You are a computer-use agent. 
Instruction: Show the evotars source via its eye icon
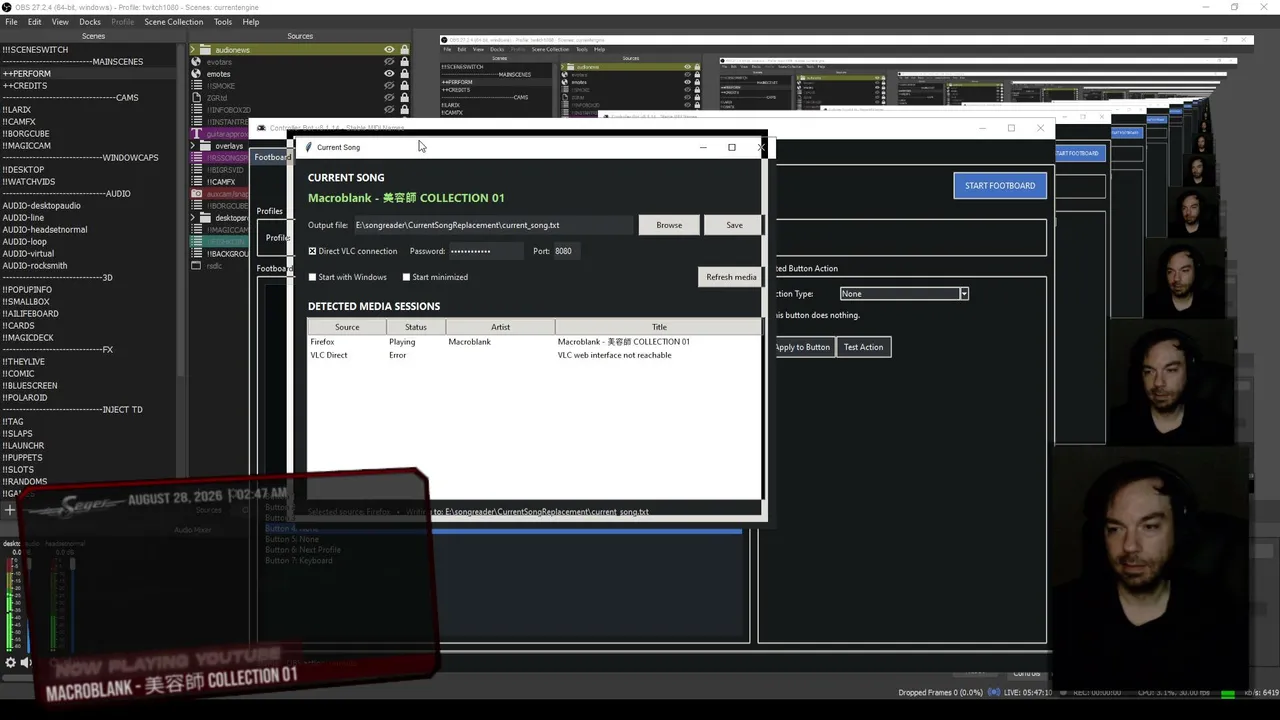tap(389, 62)
